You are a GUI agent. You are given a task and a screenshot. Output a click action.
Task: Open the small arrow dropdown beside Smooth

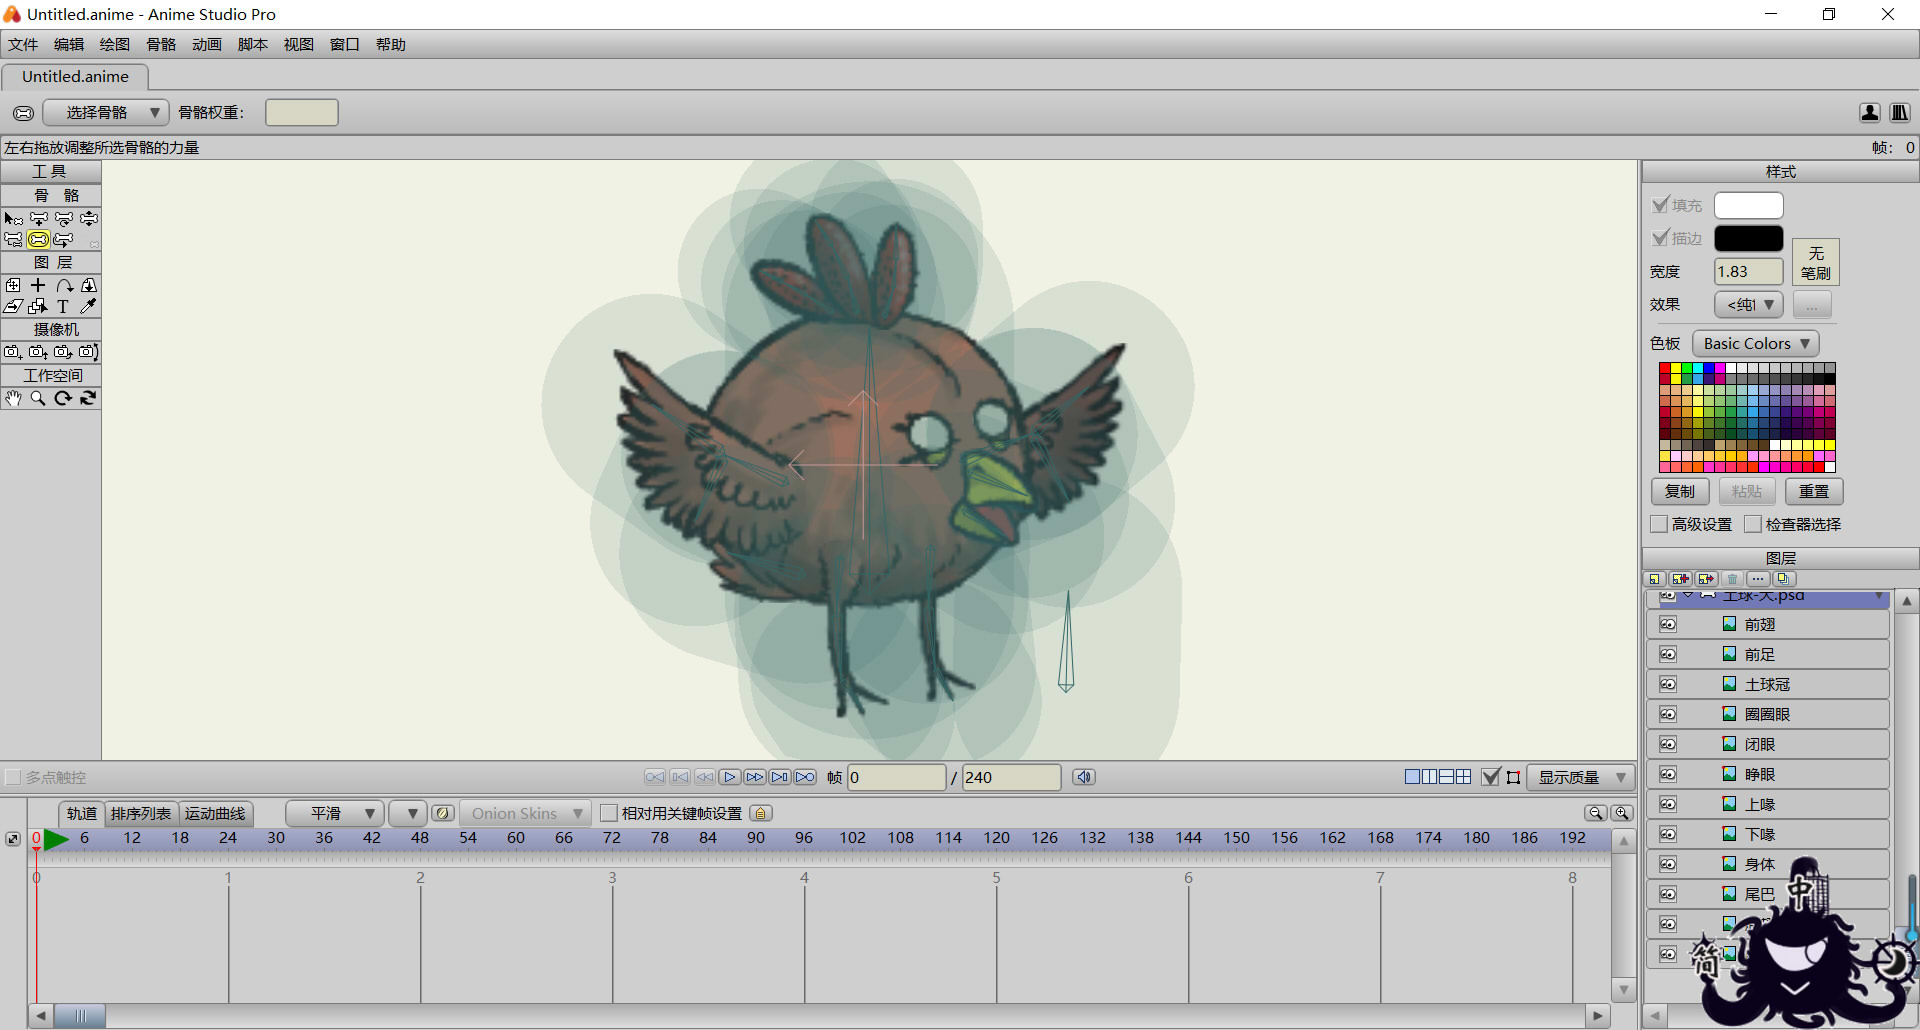408,813
